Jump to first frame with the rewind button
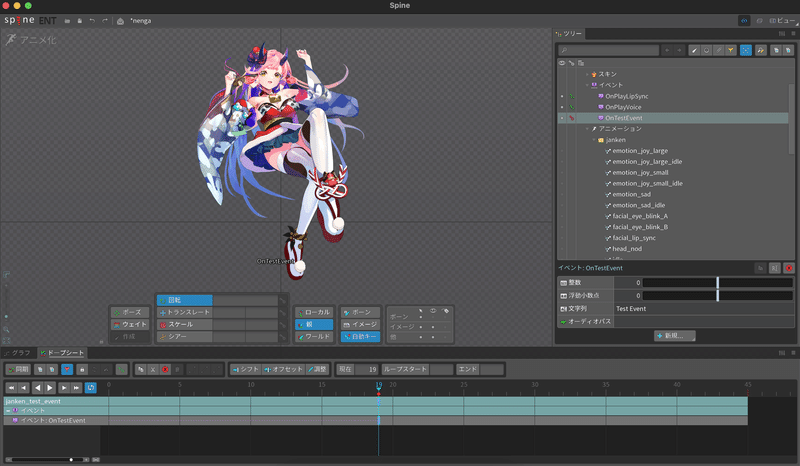This screenshot has width=800, height=466. pyautogui.click(x=11, y=388)
